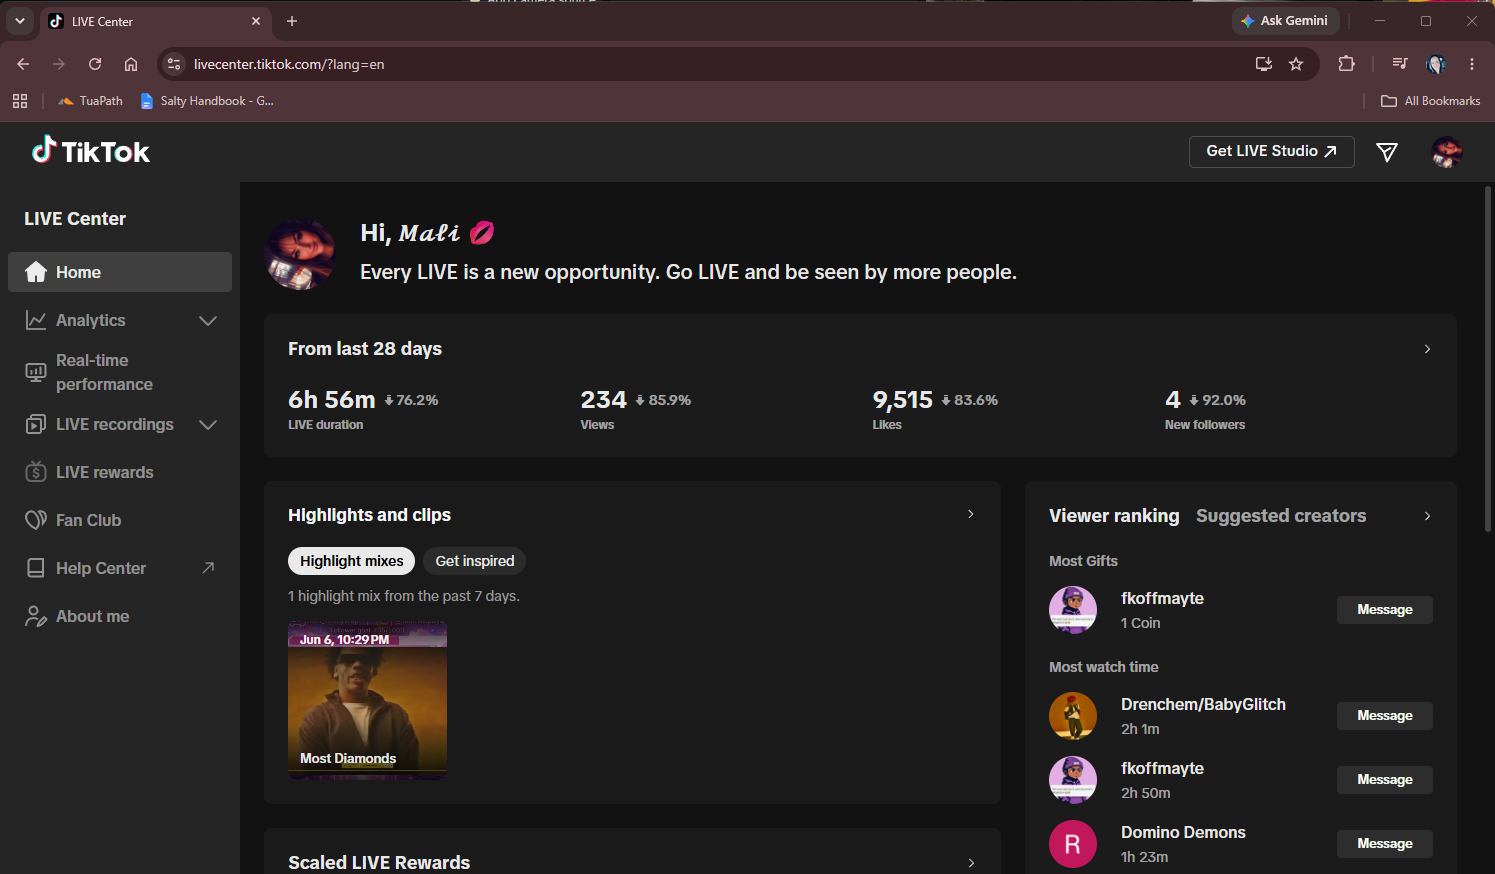Message fkoffmayte under Most Gifts
Screen dimensions: 1495x874
click(1385, 610)
